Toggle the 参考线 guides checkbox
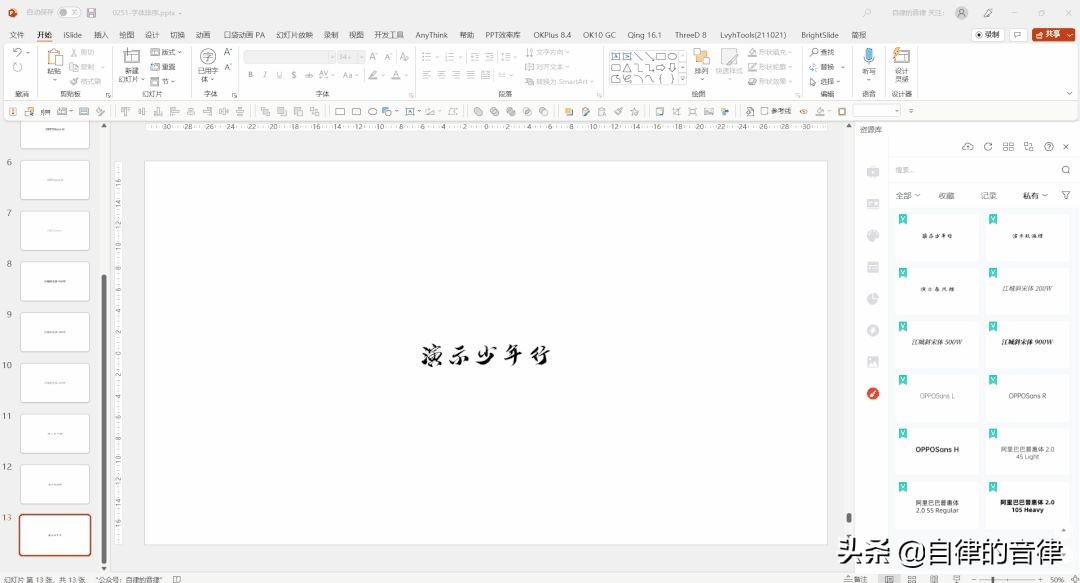1080x583 pixels. coord(764,111)
